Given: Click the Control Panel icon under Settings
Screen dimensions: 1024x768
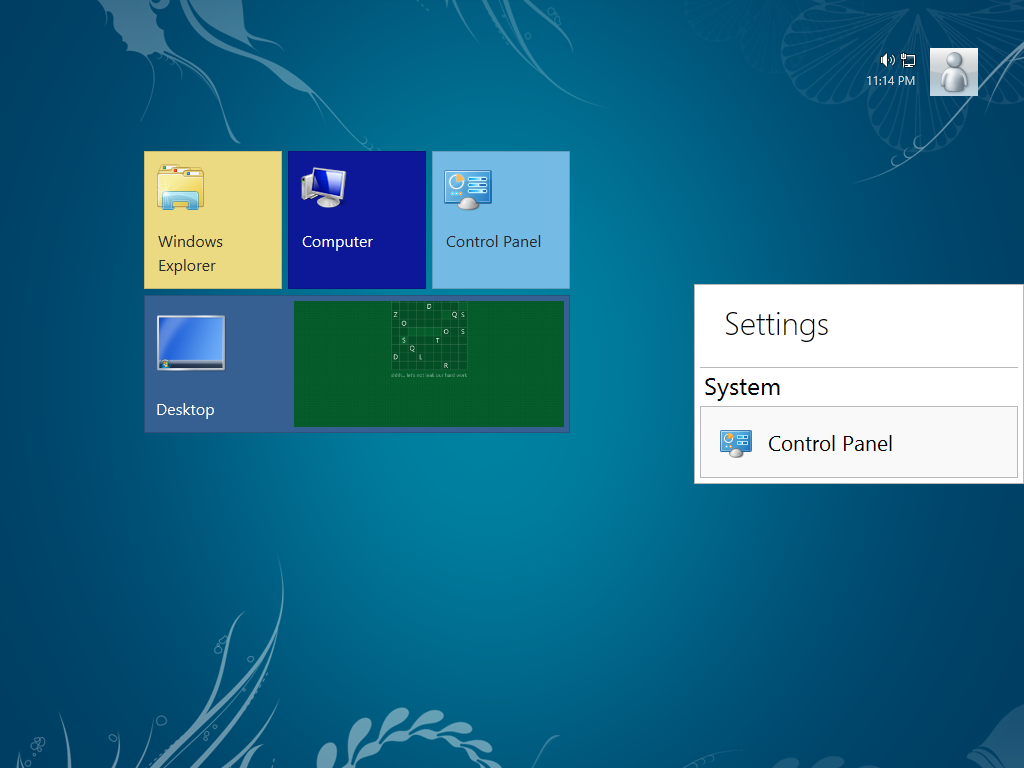Looking at the screenshot, I should click(735, 443).
